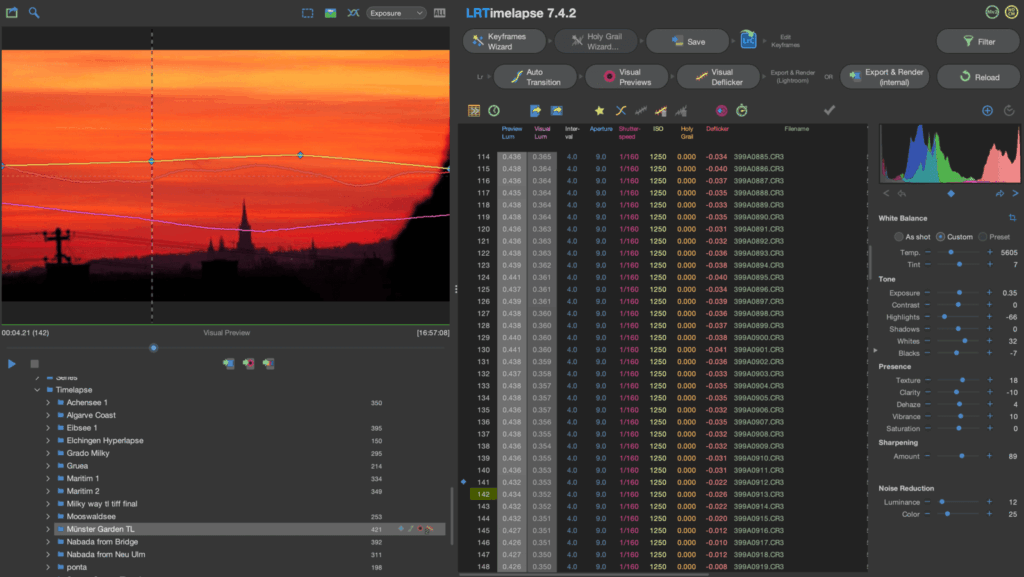Select the As shot white balance option
The image size is (1024, 577).
point(899,237)
